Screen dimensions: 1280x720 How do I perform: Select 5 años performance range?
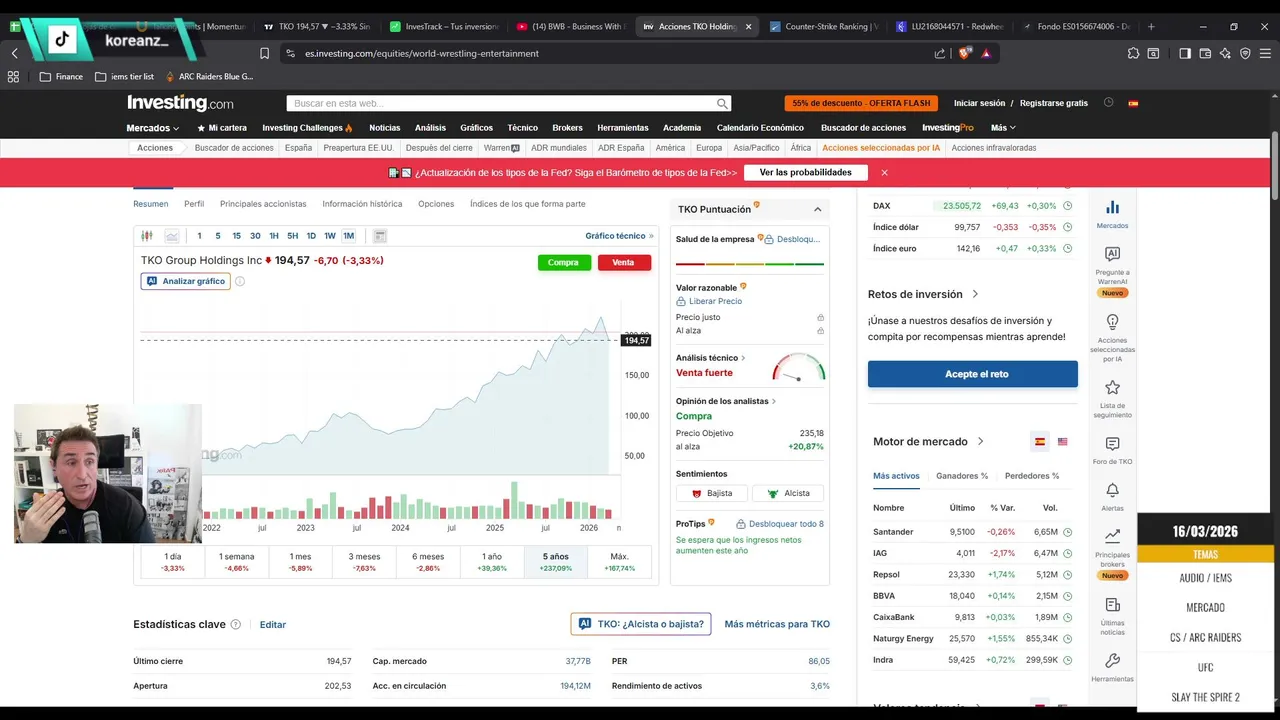(x=556, y=562)
